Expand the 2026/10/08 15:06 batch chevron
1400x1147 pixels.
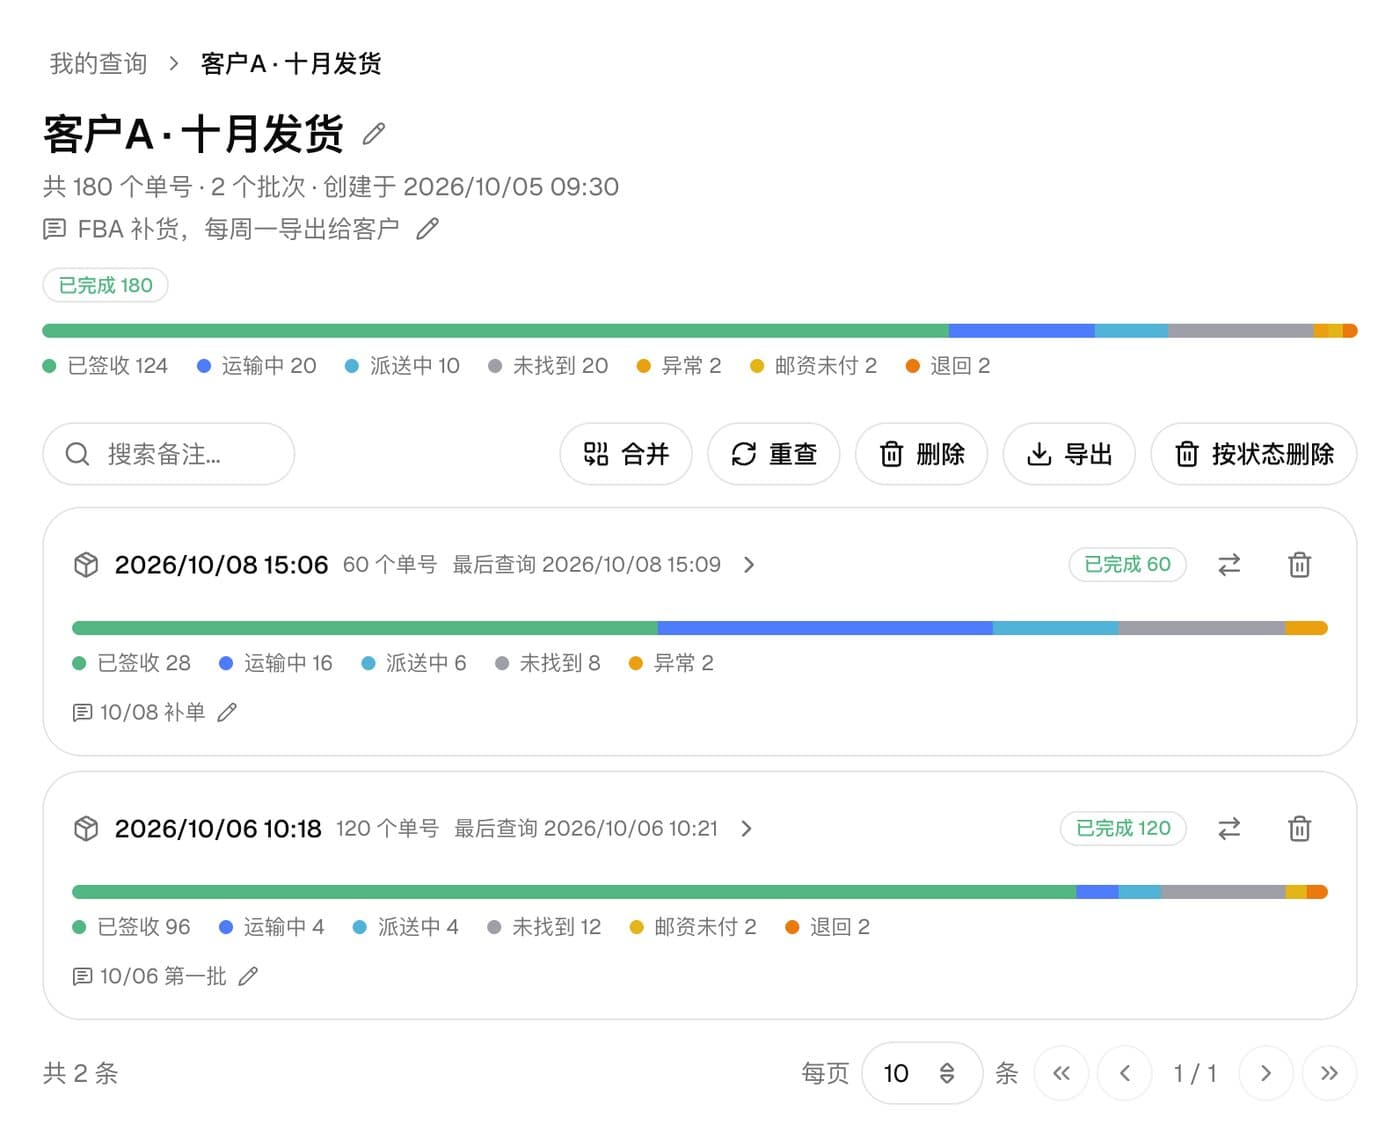point(749,565)
